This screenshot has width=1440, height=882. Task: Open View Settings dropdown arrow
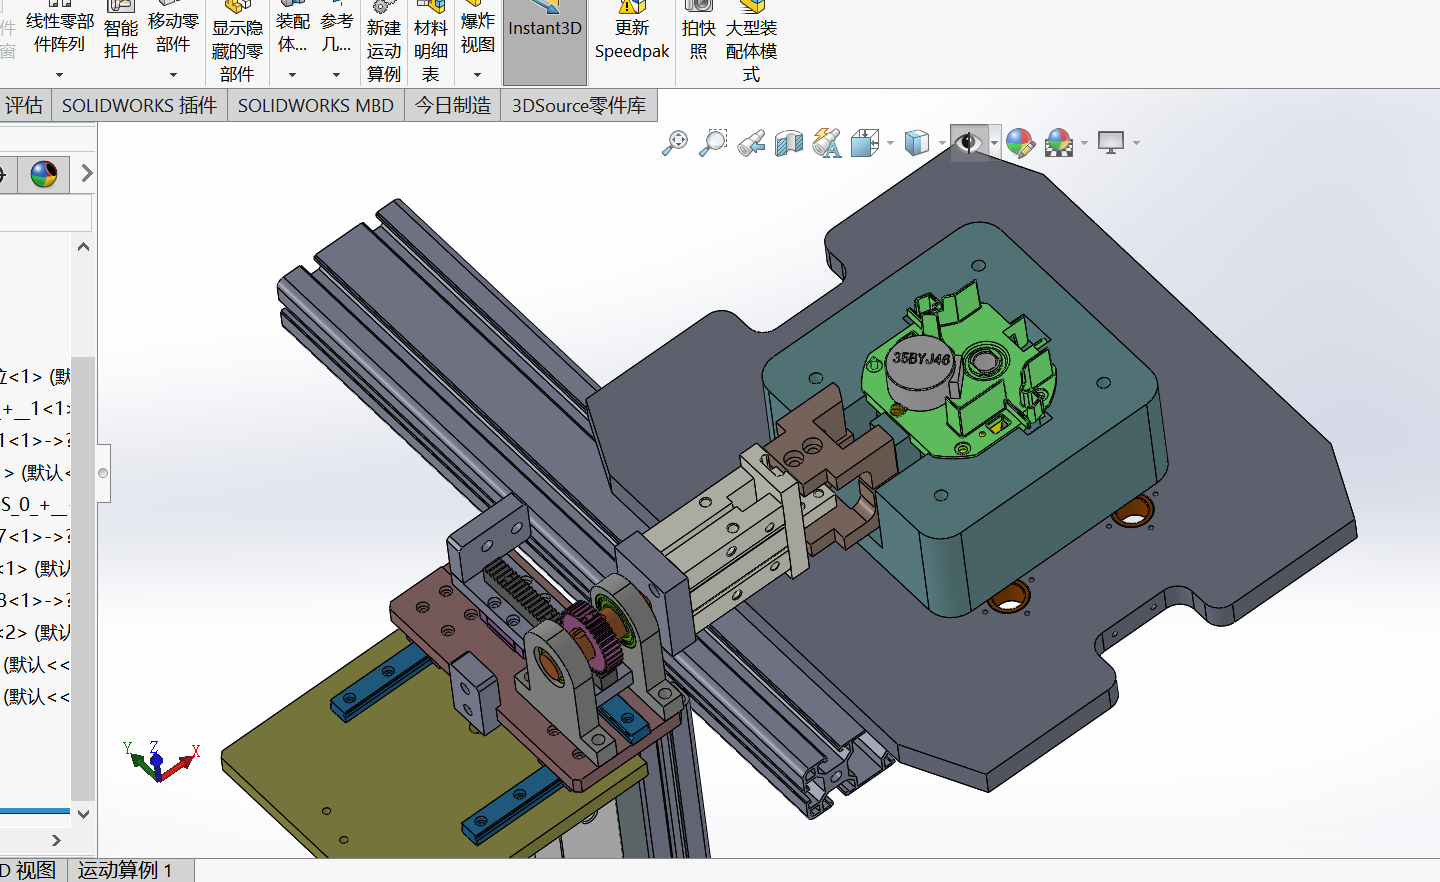tap(1136, 144)
